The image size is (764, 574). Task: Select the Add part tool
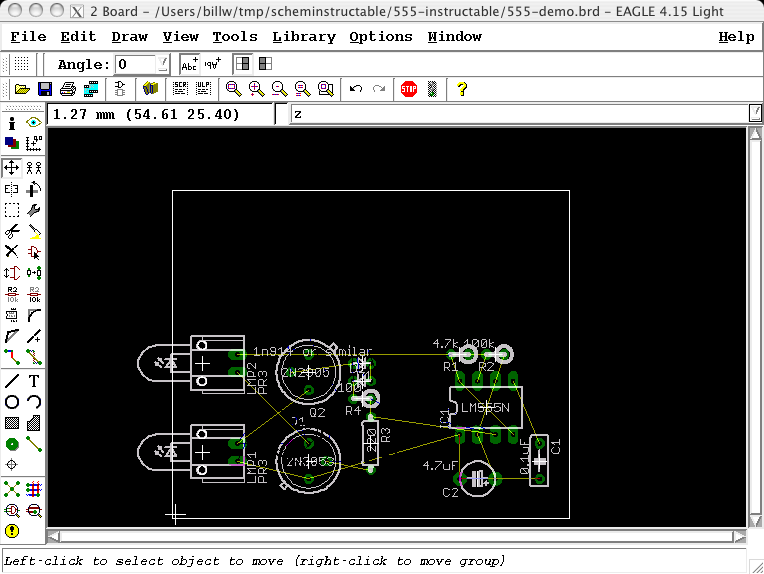[x=34, y=252]
